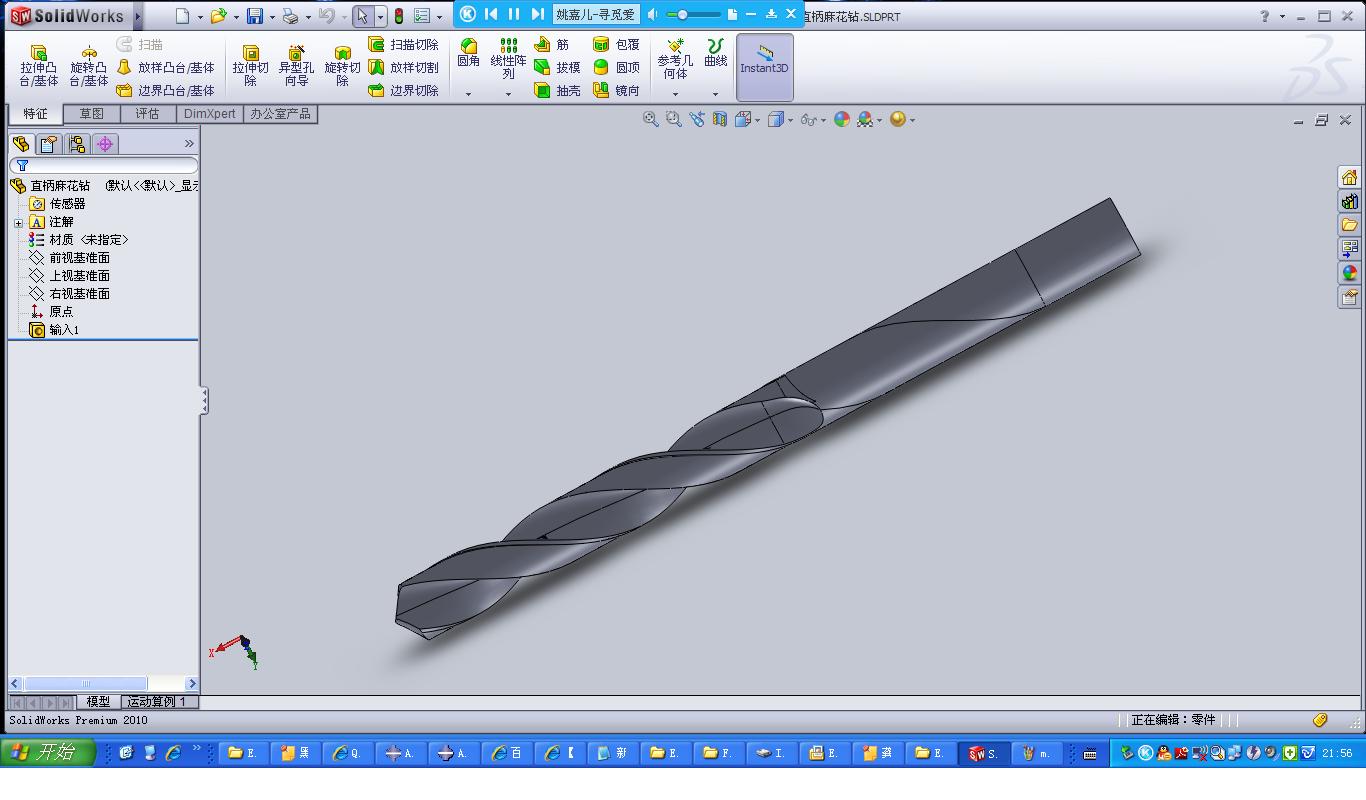Click the Zoom to Fit magnifier icon

650,119
